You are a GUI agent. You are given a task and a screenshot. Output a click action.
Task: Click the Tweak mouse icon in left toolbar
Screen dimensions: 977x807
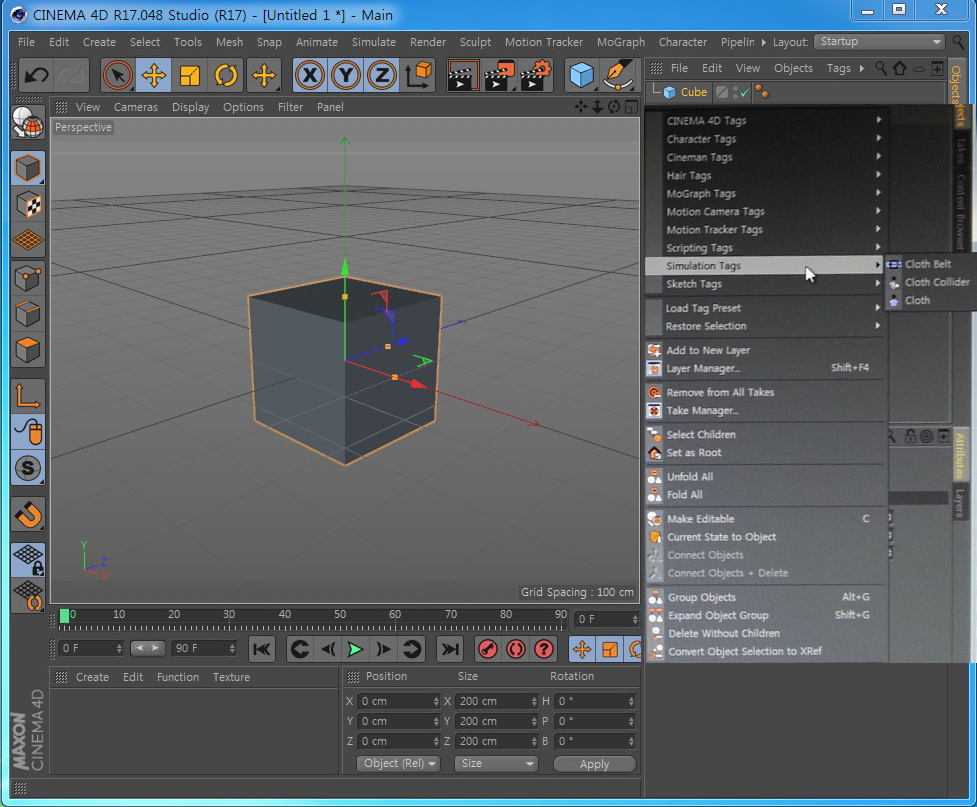(27, 431)
